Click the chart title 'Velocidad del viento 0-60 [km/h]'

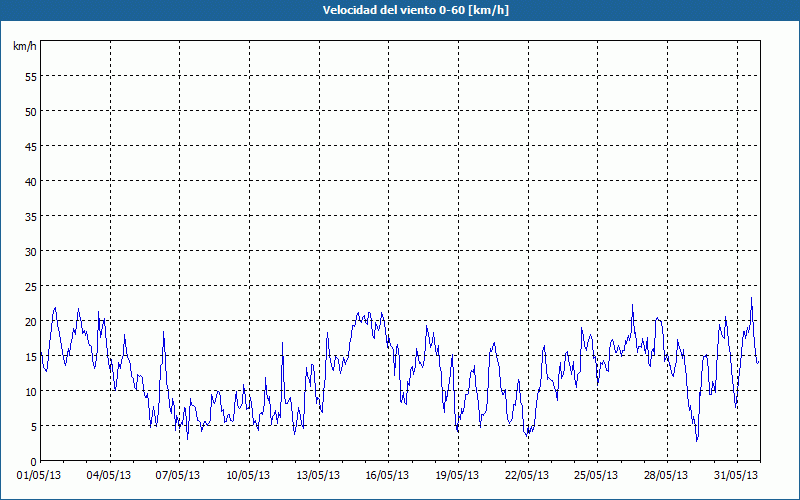pyautogui.click(x=416, y=10)
